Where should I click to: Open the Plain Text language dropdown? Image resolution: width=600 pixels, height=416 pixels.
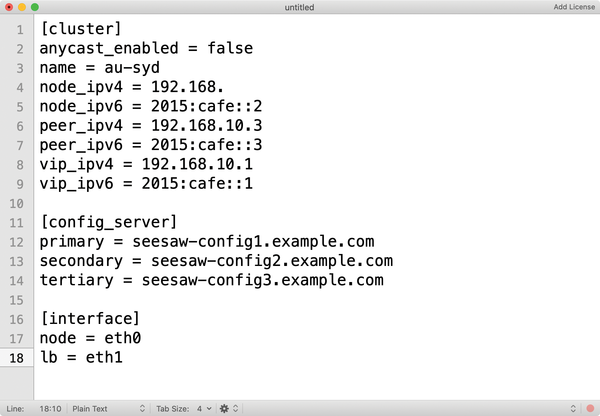pyautogui.click(x=109, y=408)
